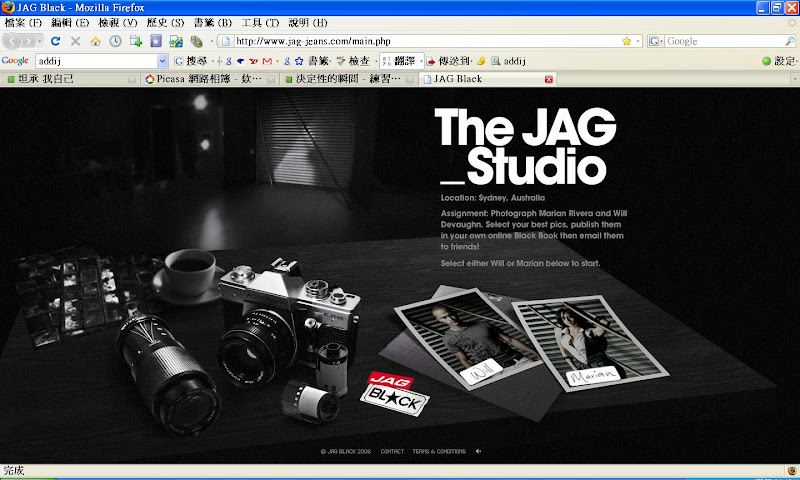Expand the back/forward history dropdown arrow

[40, 41]
